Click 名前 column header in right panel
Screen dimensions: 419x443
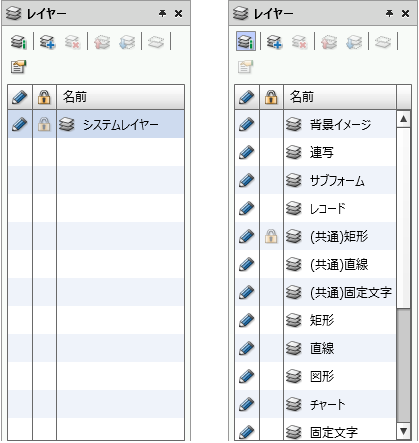tap(340, 97)
